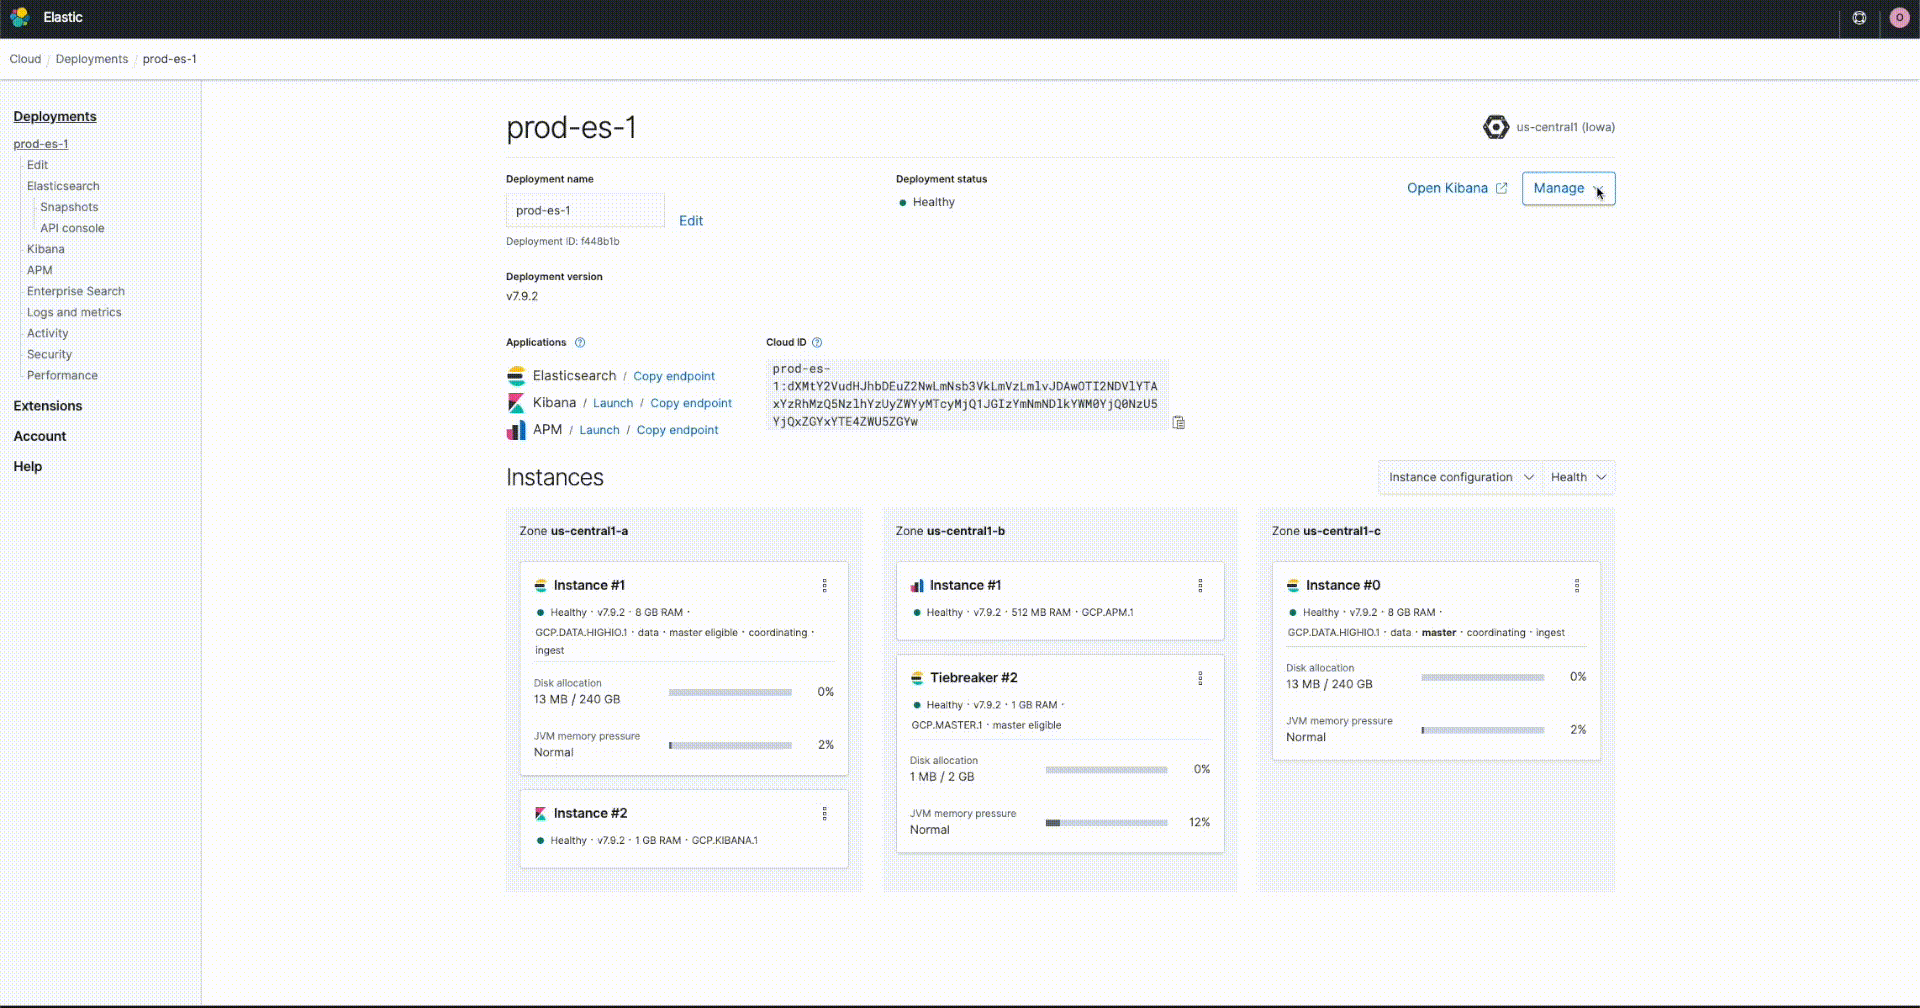
Task: Copy the Cloud ID with clipboard icon
Action: [x=1179, y=422]
